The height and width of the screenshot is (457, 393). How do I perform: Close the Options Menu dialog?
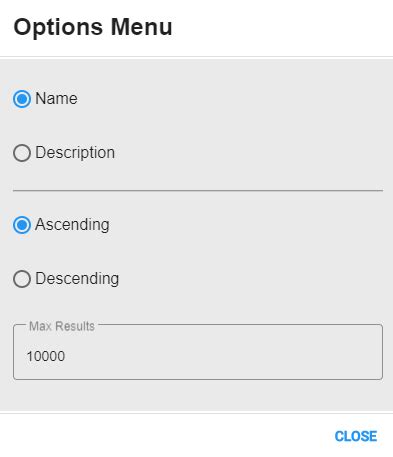(x=356, y=436)
